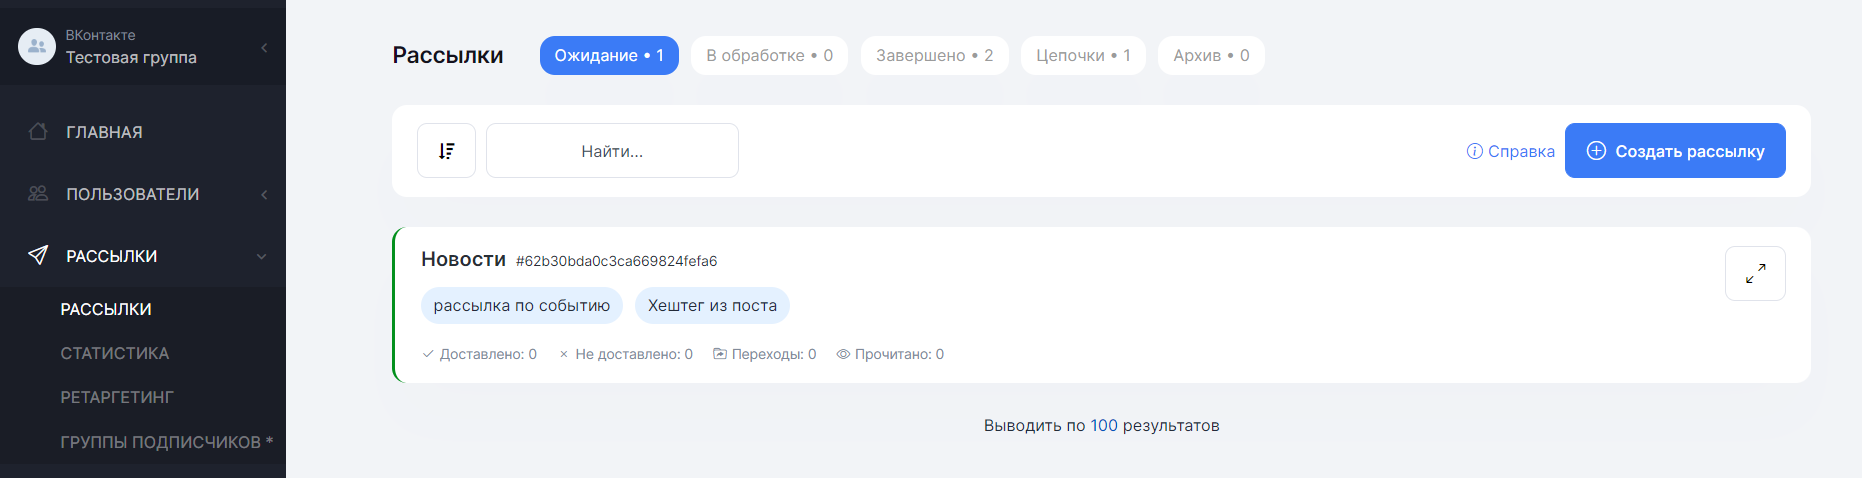1862x478 pixels.
Task: Switch to the Завершено tab
Action: 934,55
